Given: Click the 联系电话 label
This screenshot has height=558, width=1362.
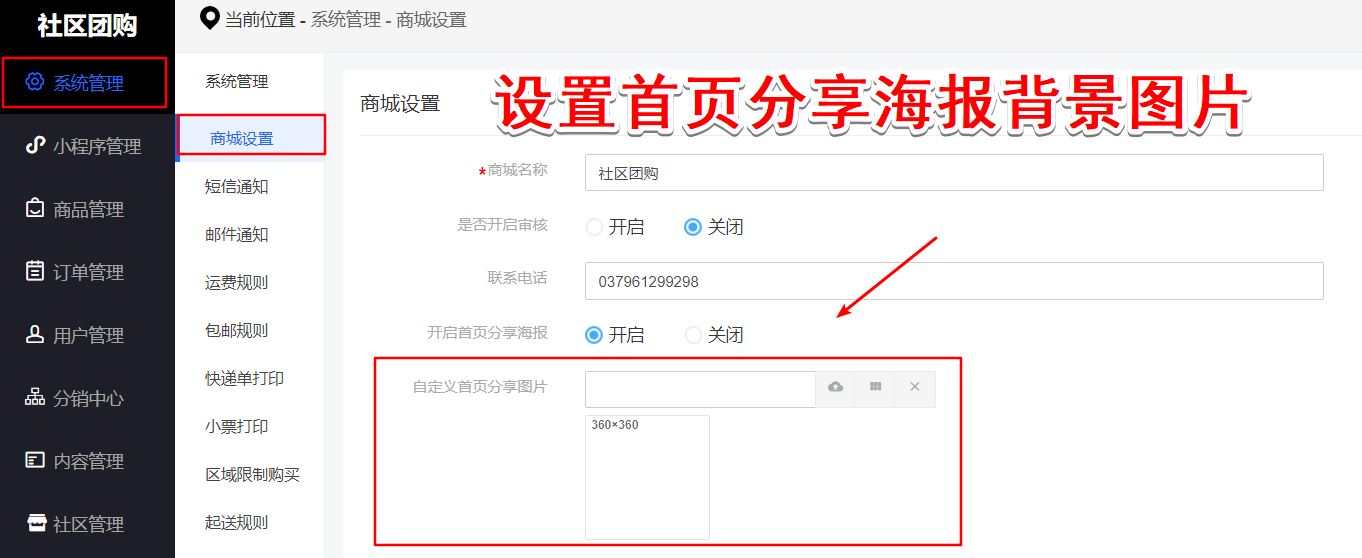Looking at the screenshot, I should (517, 278).
